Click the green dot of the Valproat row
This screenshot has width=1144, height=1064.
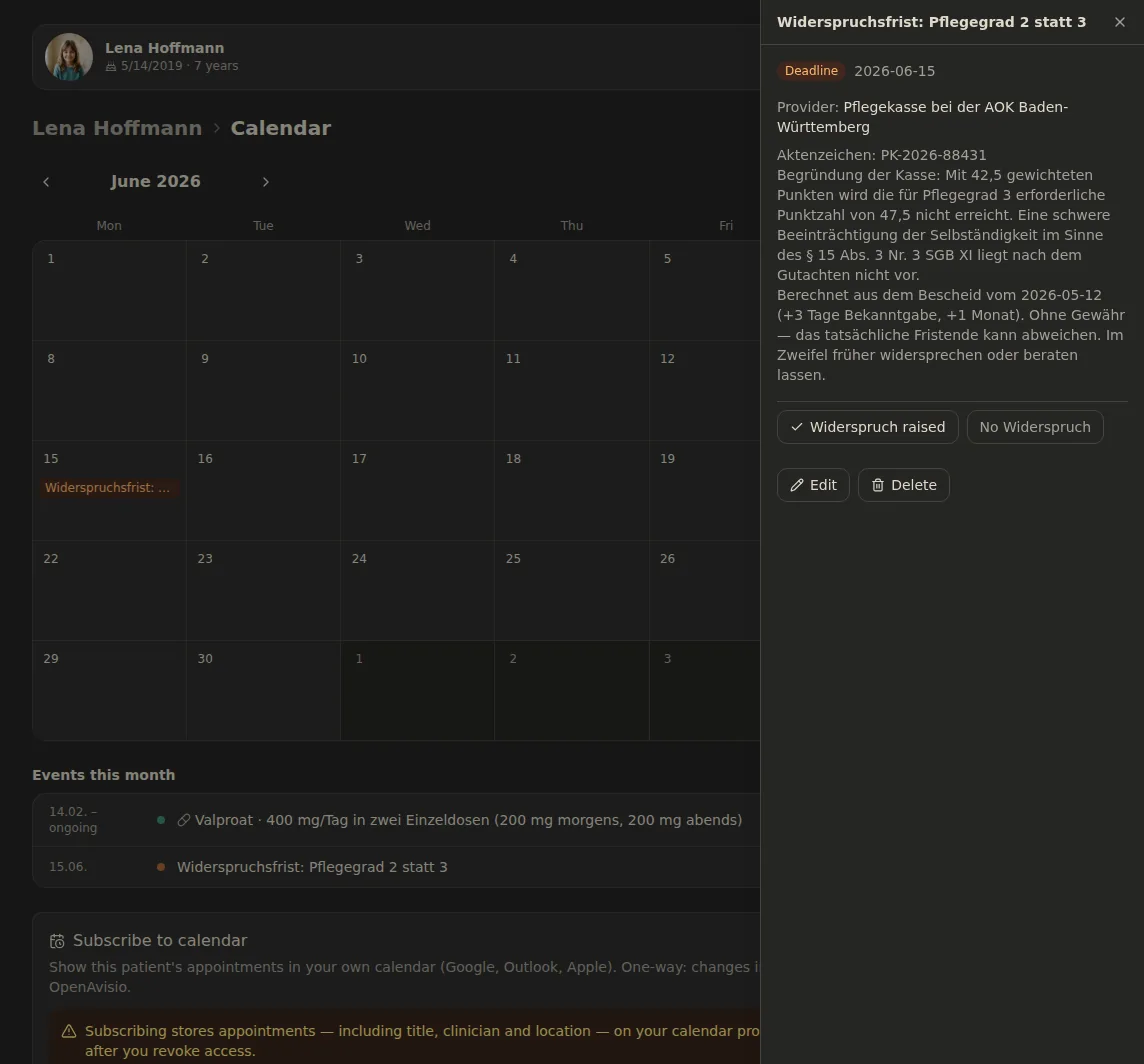(161, 820)
